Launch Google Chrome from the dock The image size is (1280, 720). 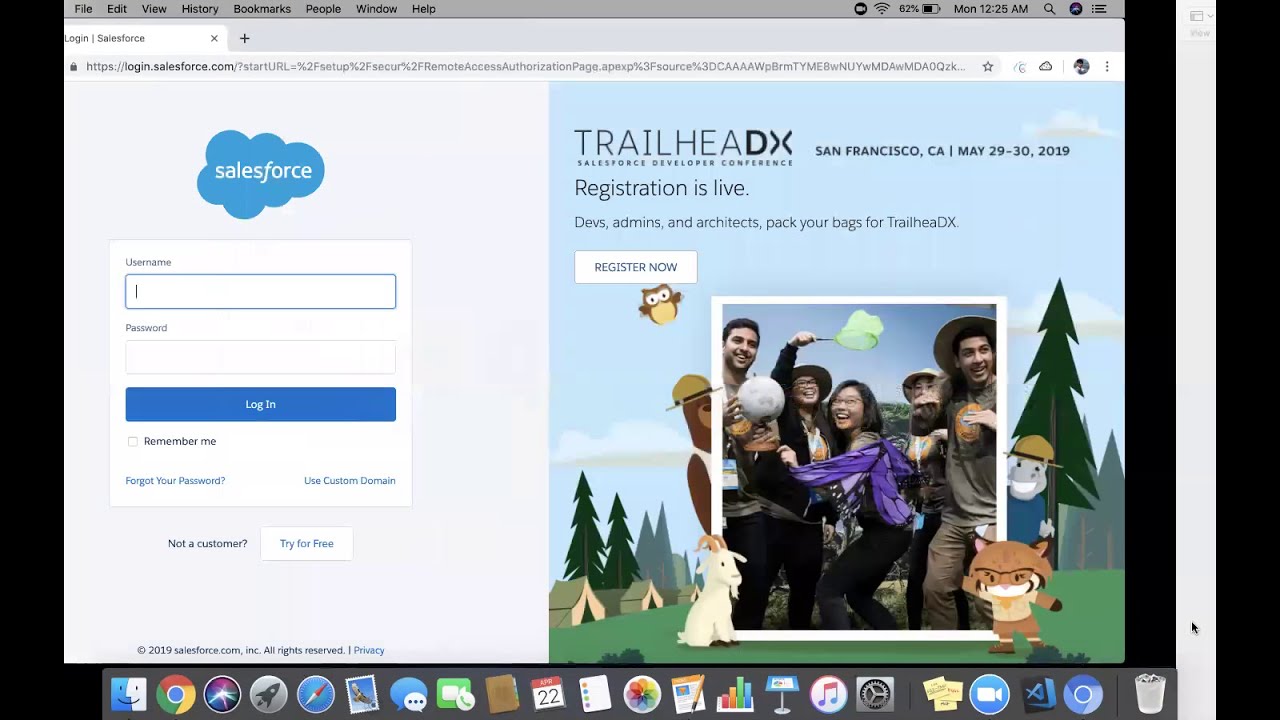[175, 695]
